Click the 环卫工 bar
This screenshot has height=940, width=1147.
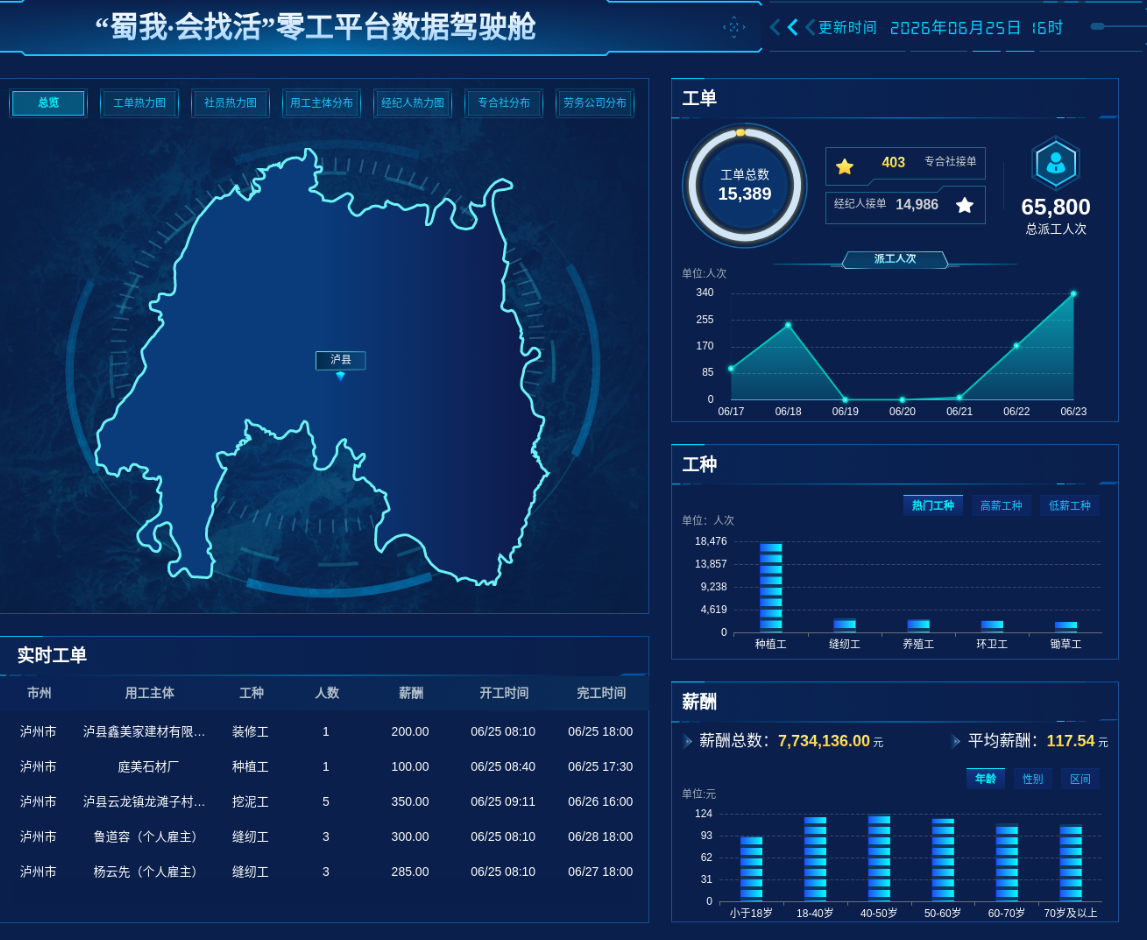tap(992, 626)
